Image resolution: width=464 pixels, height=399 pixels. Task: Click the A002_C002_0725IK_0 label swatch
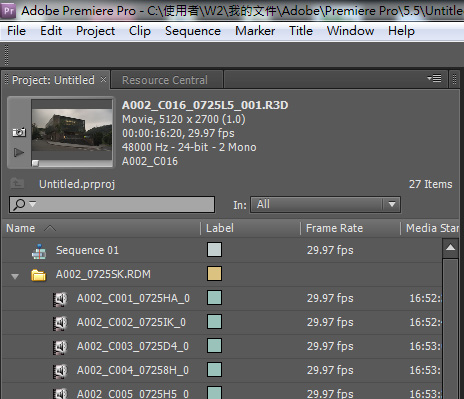[214, 322]
